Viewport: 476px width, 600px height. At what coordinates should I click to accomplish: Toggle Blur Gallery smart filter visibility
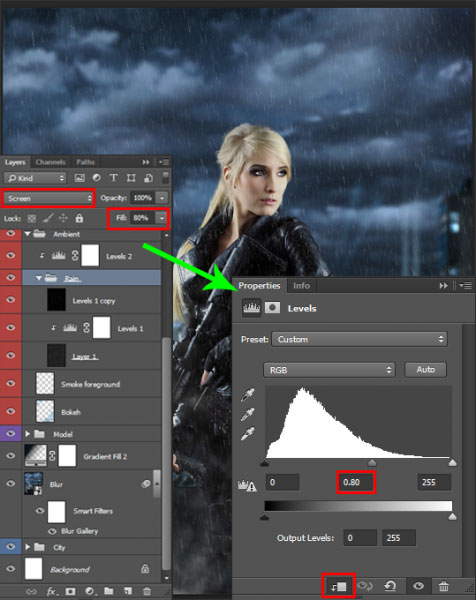pos(52,531)
